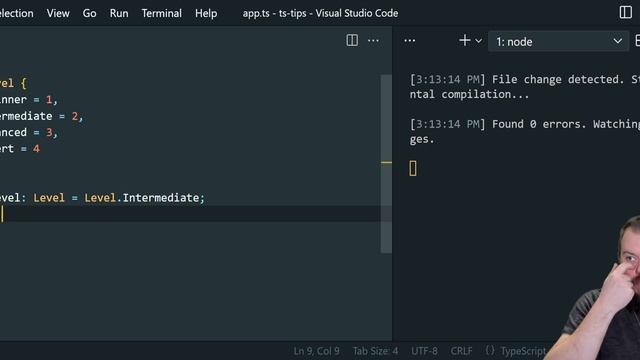Expand launch profile arrow beside plus
The width and height of the screenshot is (640, 360).
(478, 41)
